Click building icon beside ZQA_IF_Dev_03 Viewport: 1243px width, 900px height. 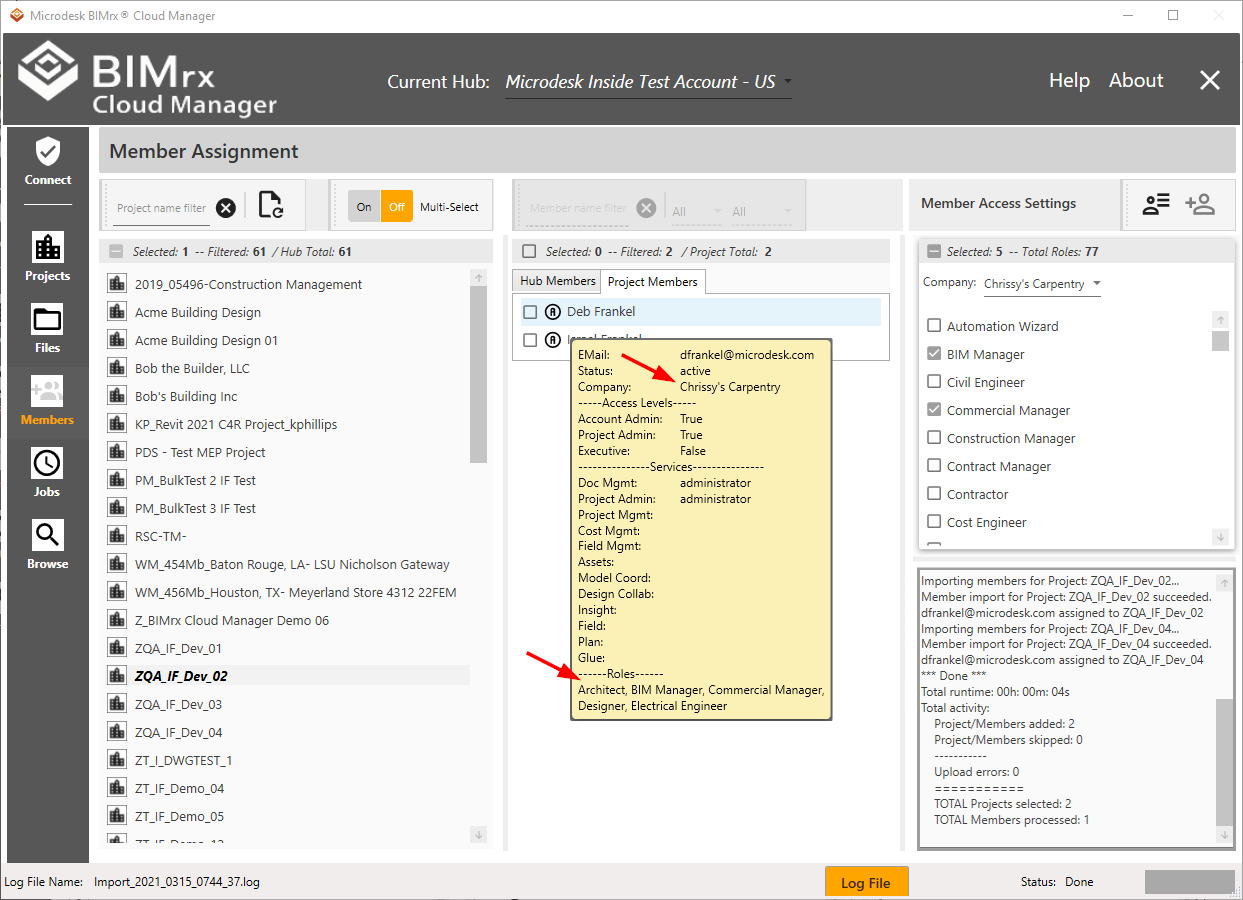[117, 704]
